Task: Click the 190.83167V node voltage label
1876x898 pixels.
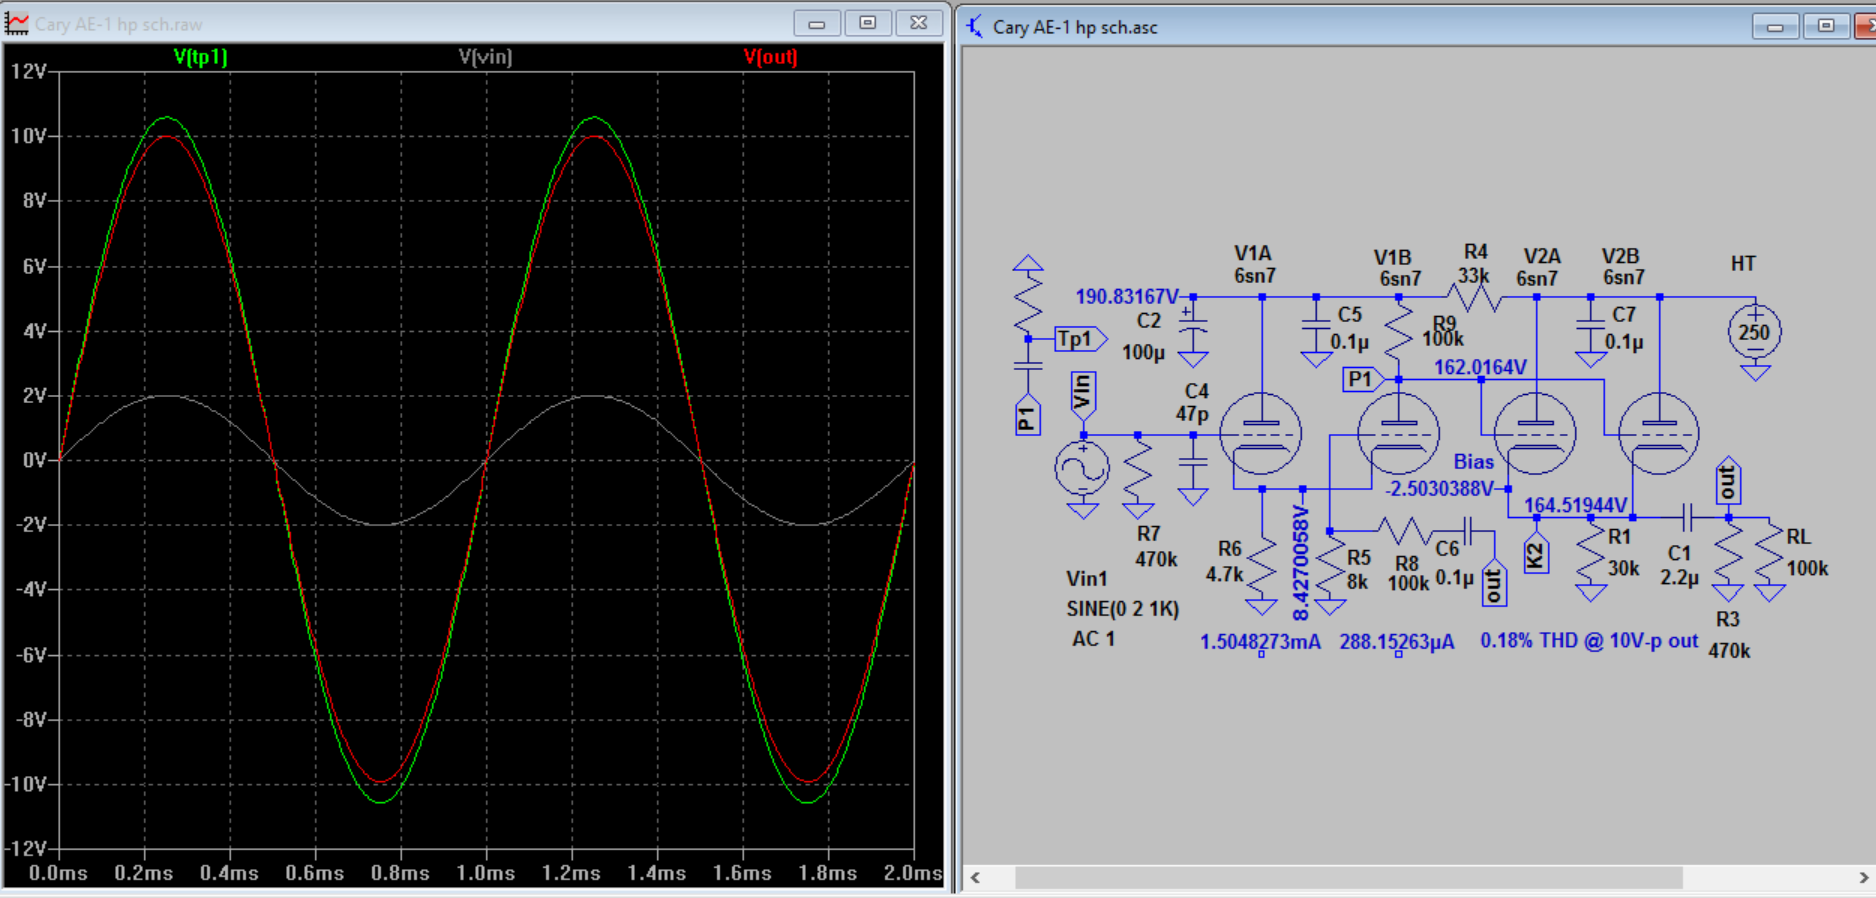Action: click(1127, 296)
